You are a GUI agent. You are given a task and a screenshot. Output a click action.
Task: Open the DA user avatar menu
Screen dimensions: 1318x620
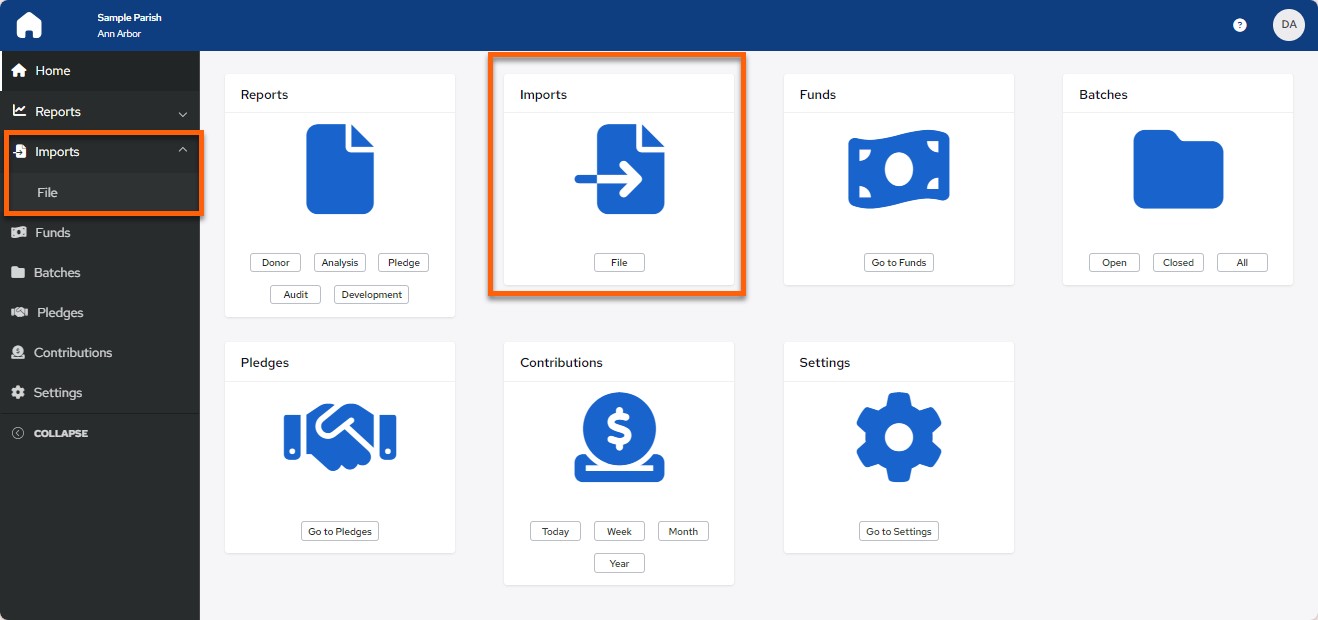(1289, 24)
